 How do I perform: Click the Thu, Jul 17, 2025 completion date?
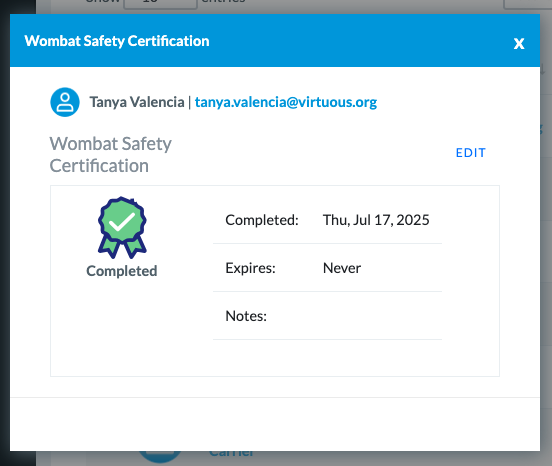click(x=376, y=220)
